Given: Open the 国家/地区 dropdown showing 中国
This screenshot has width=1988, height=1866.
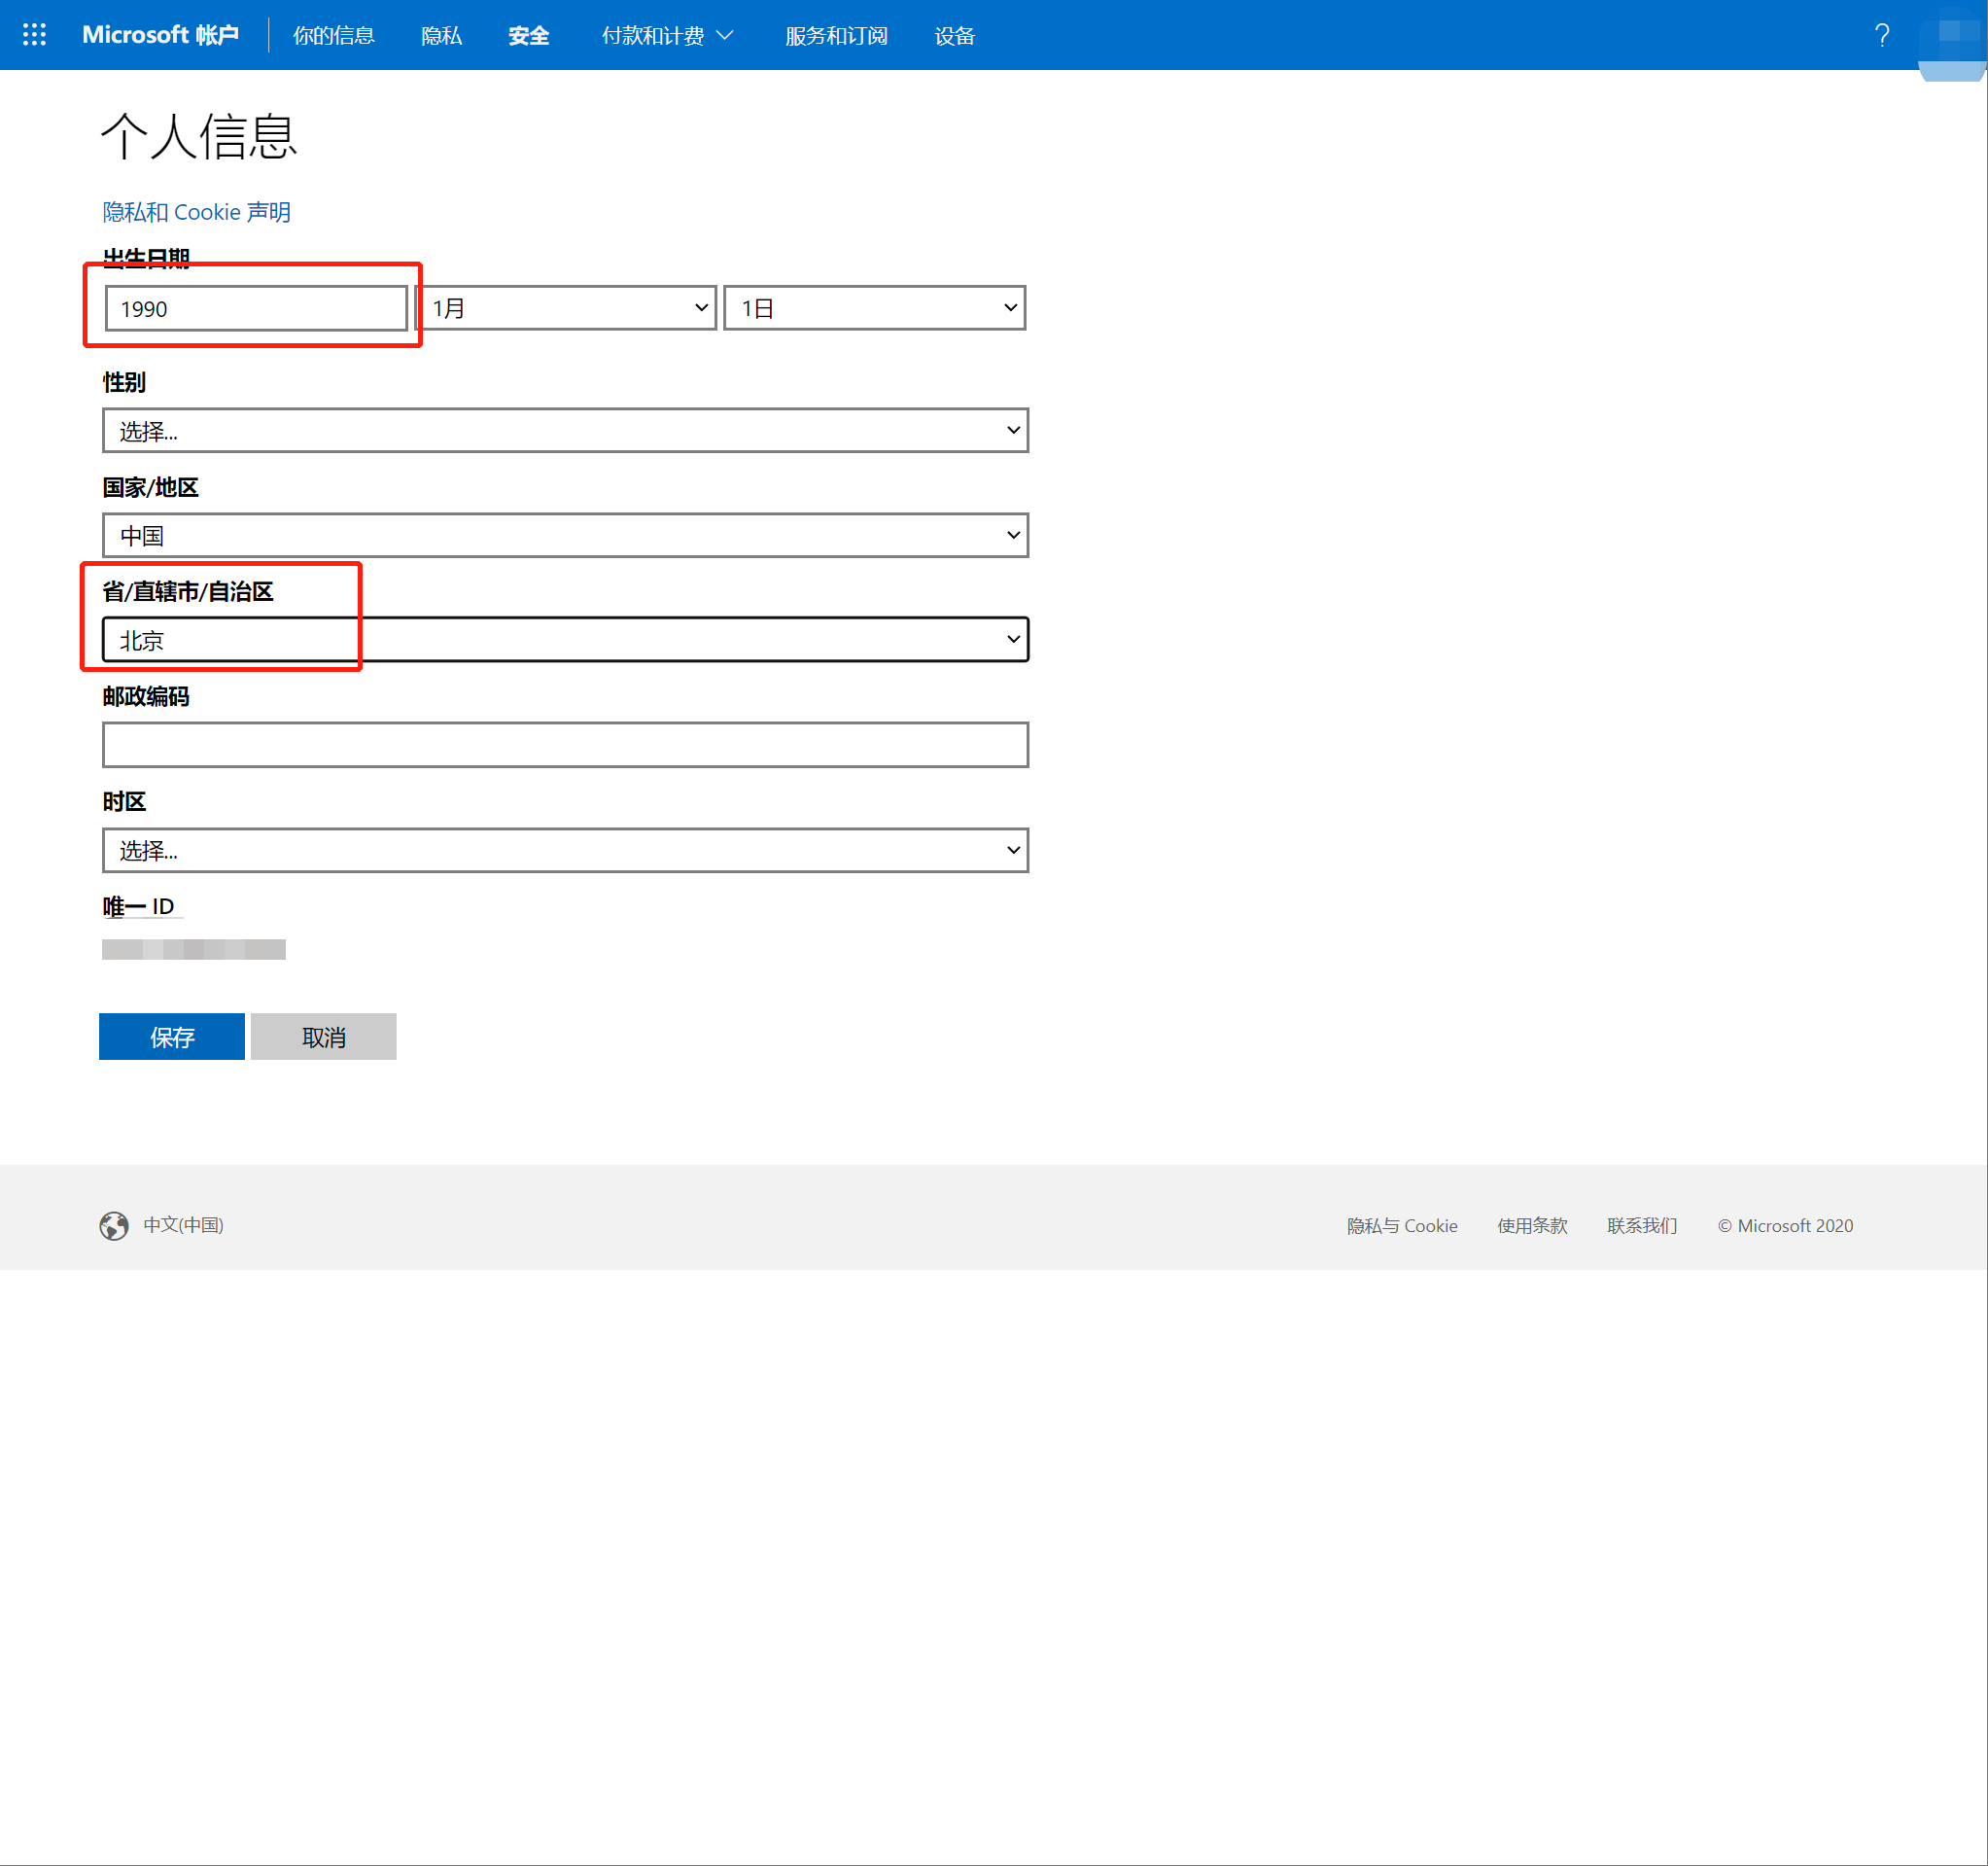Looking at the screenshot, I should (x=565, y=535).
